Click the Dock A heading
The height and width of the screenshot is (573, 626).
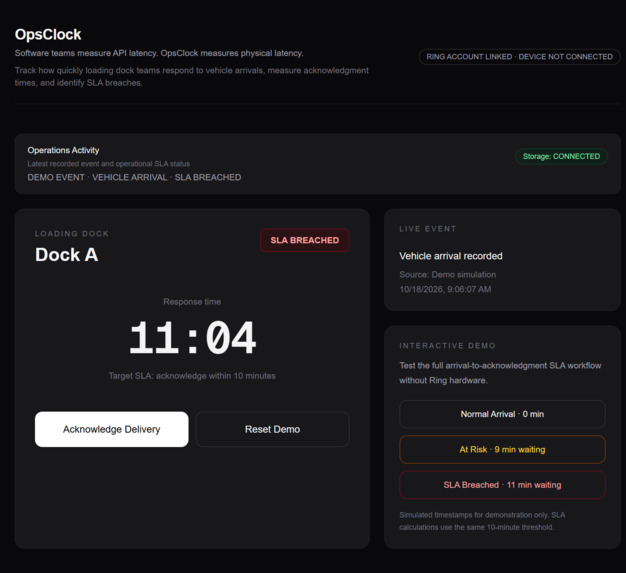[x=67, y=255]
